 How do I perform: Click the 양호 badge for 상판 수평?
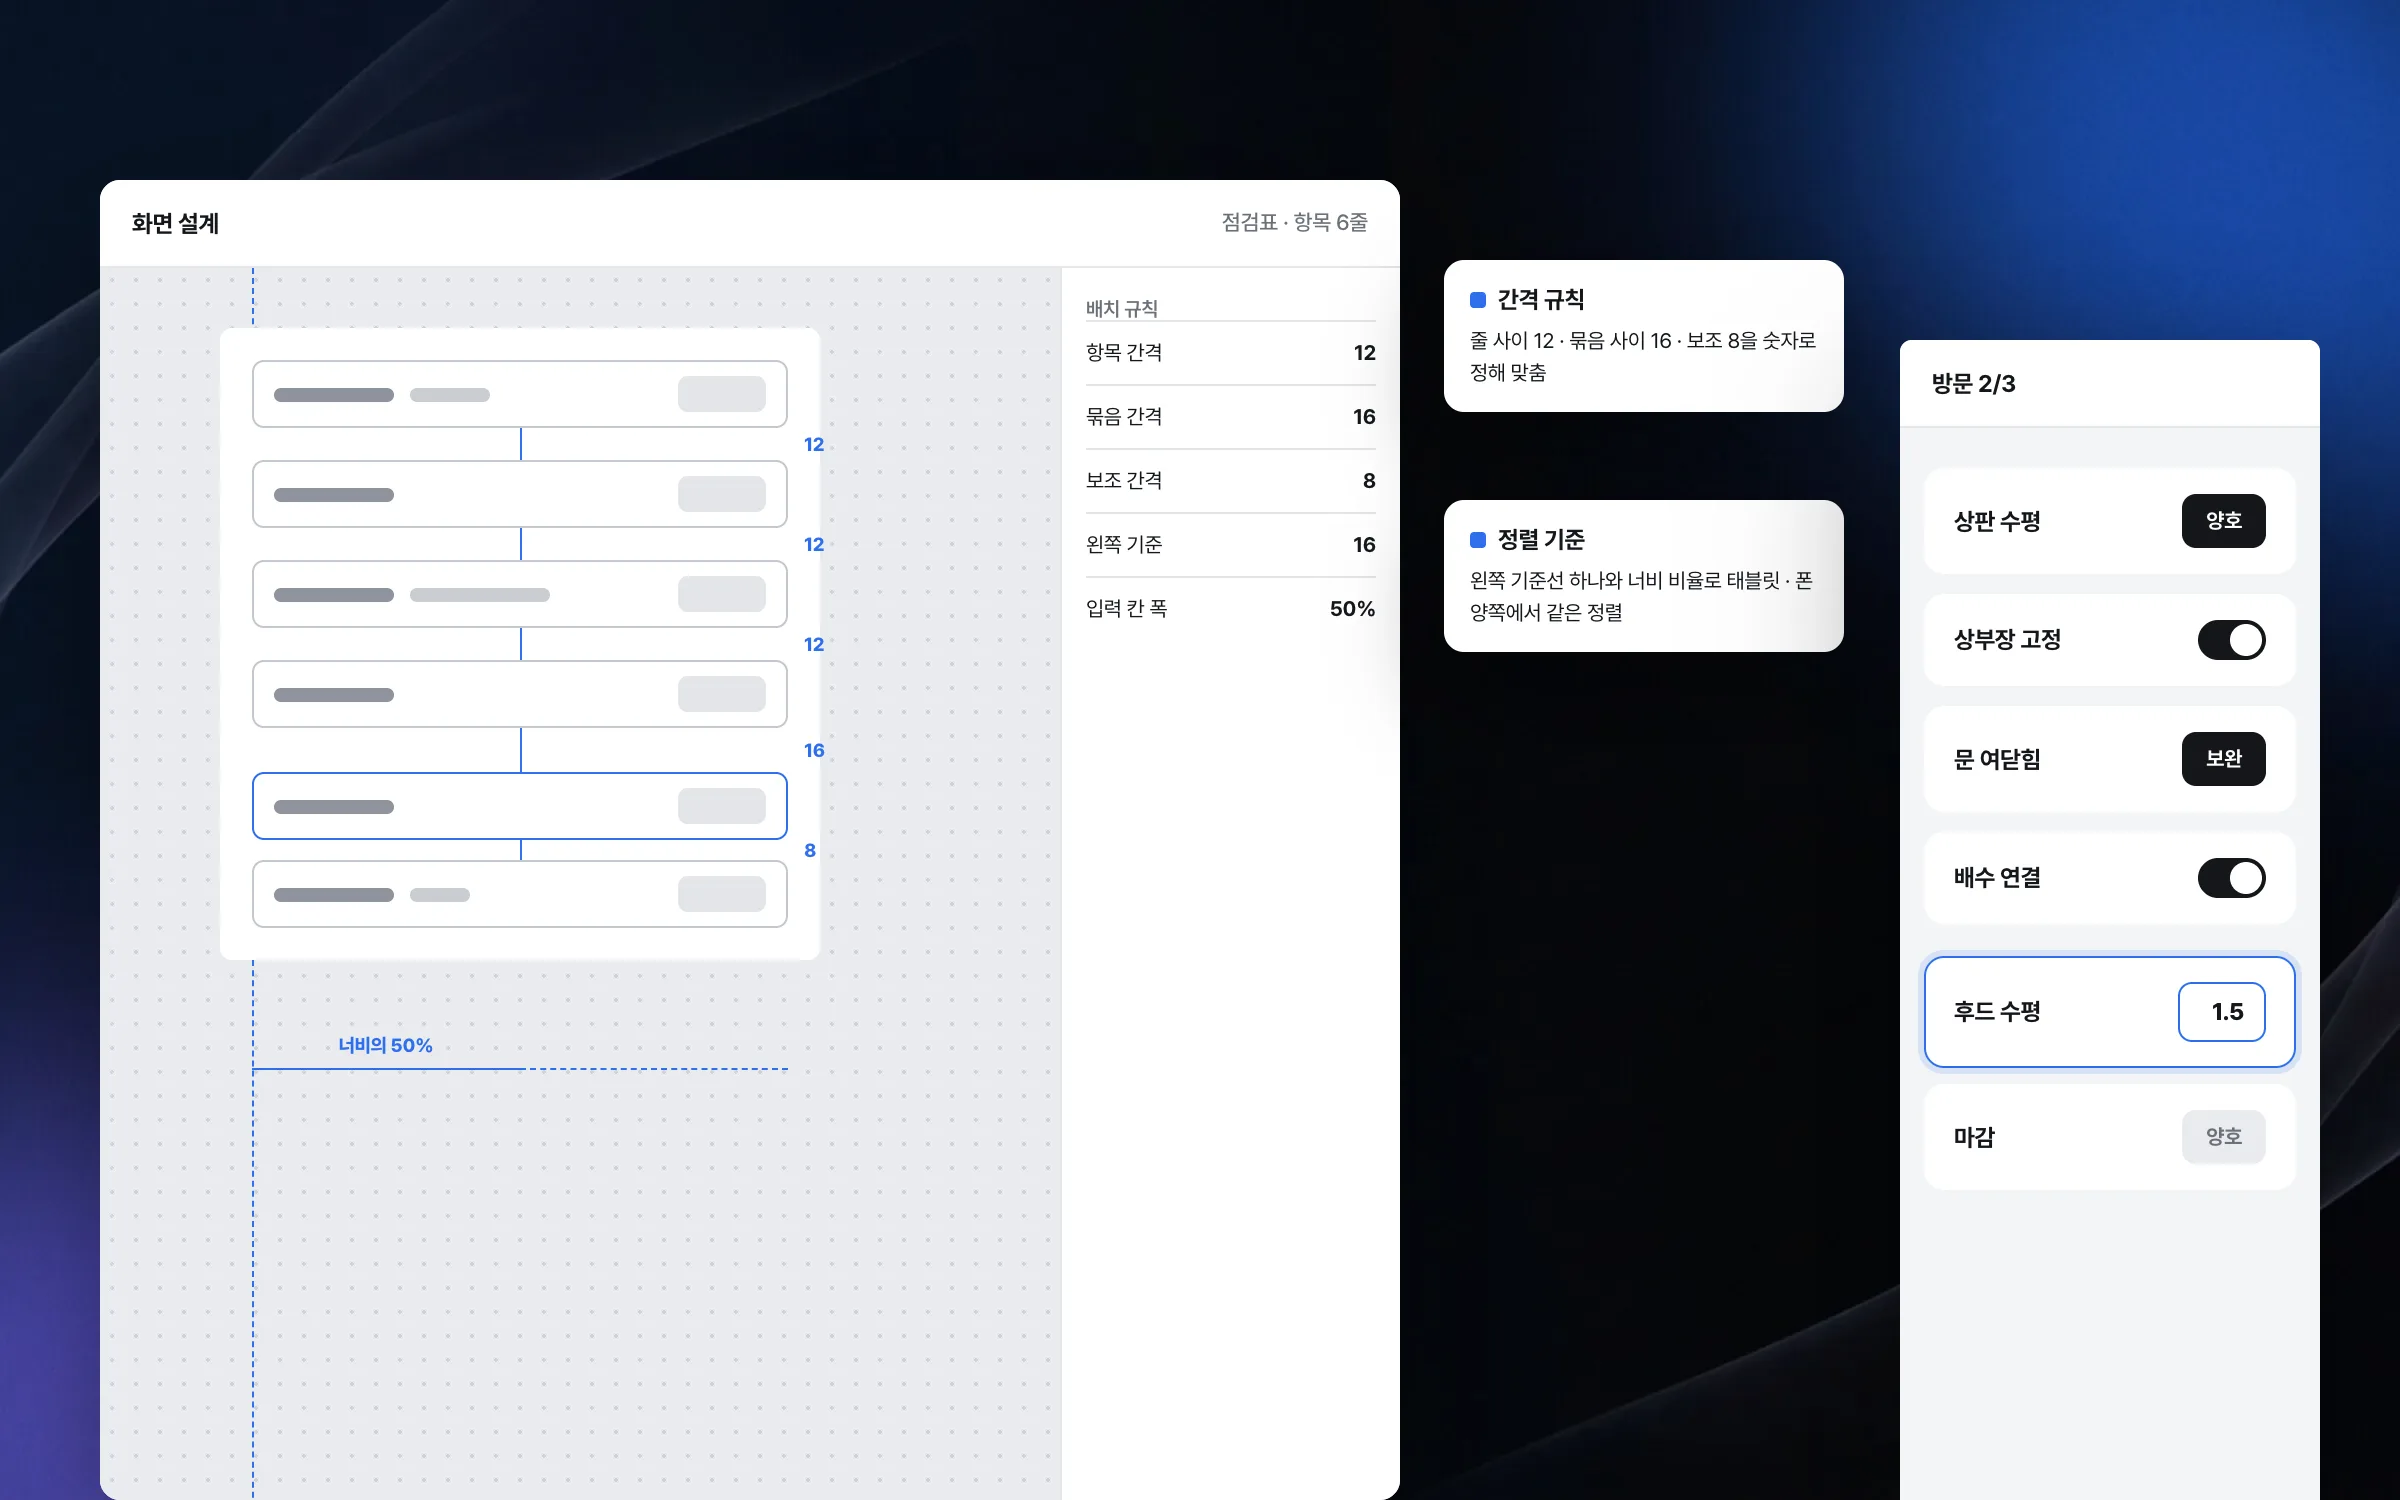2223,521
